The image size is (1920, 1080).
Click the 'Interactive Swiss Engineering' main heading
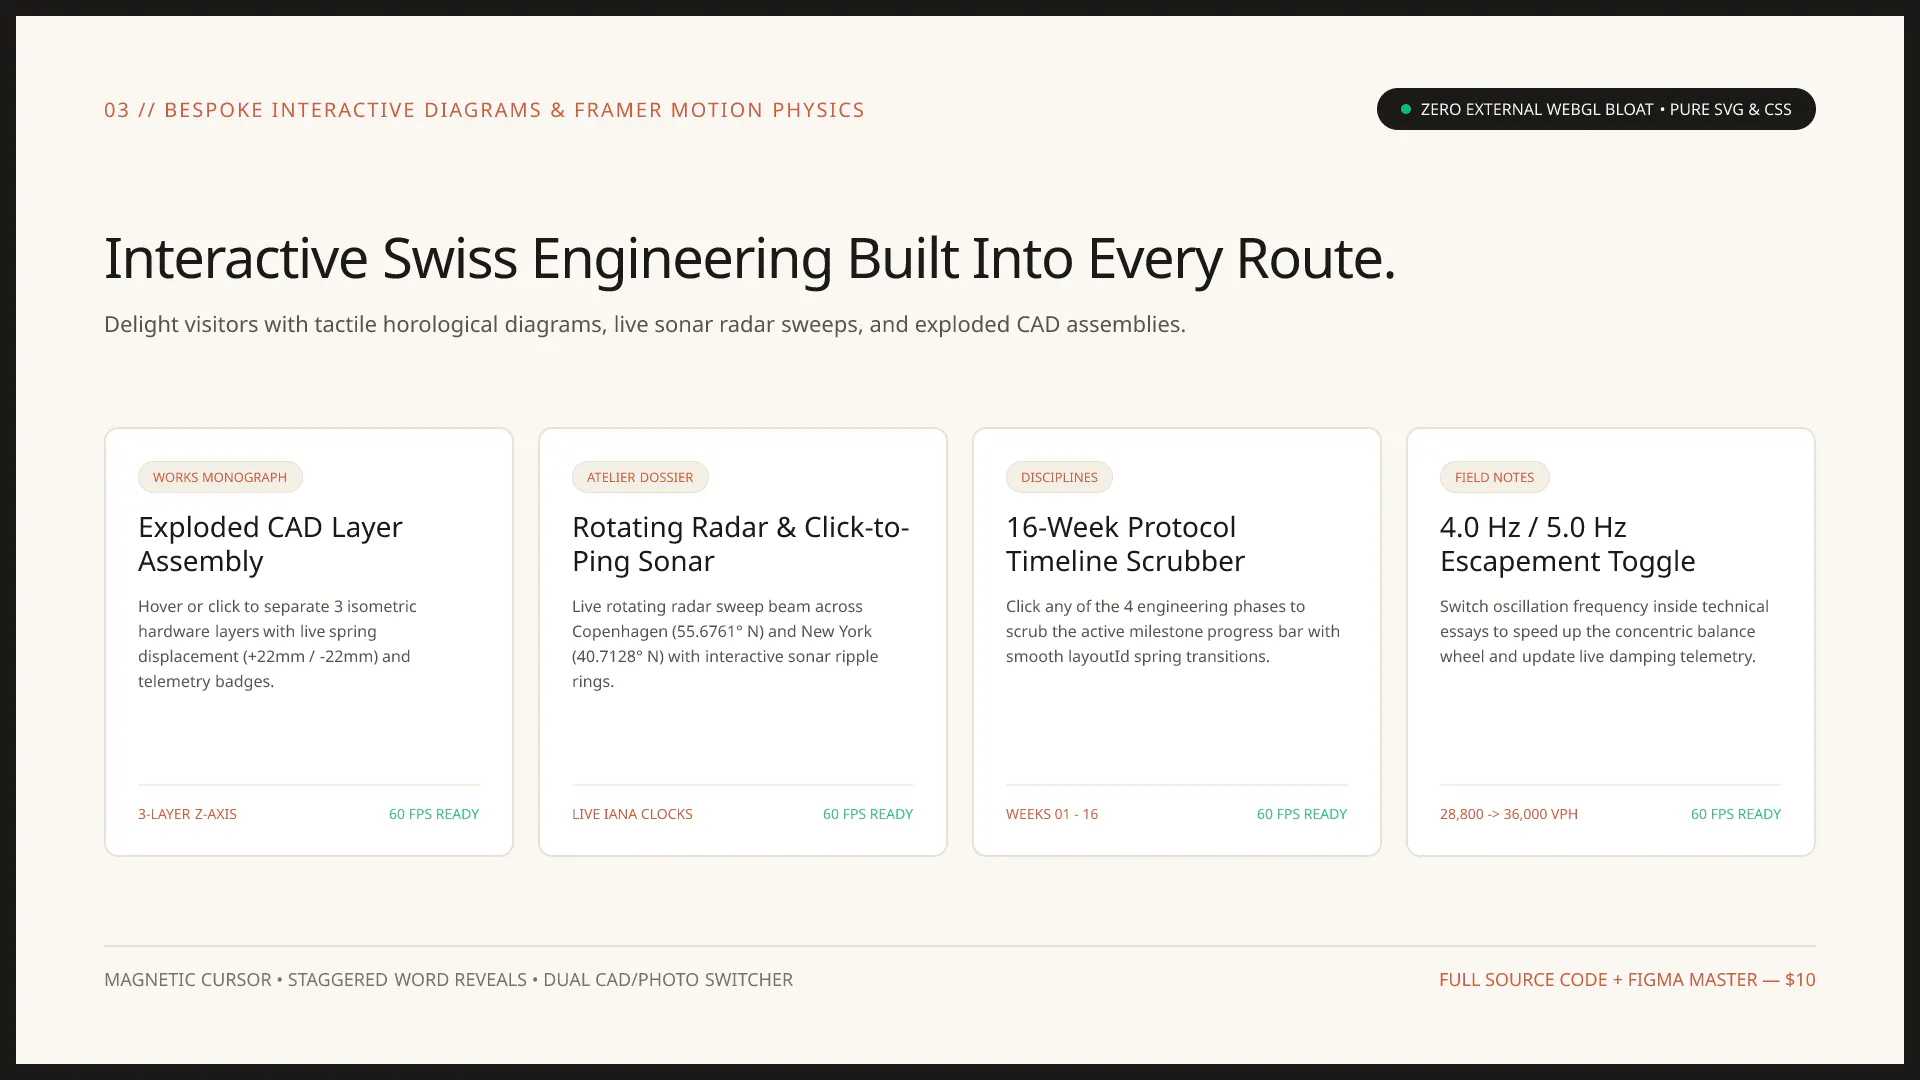(x=750, y=259)
